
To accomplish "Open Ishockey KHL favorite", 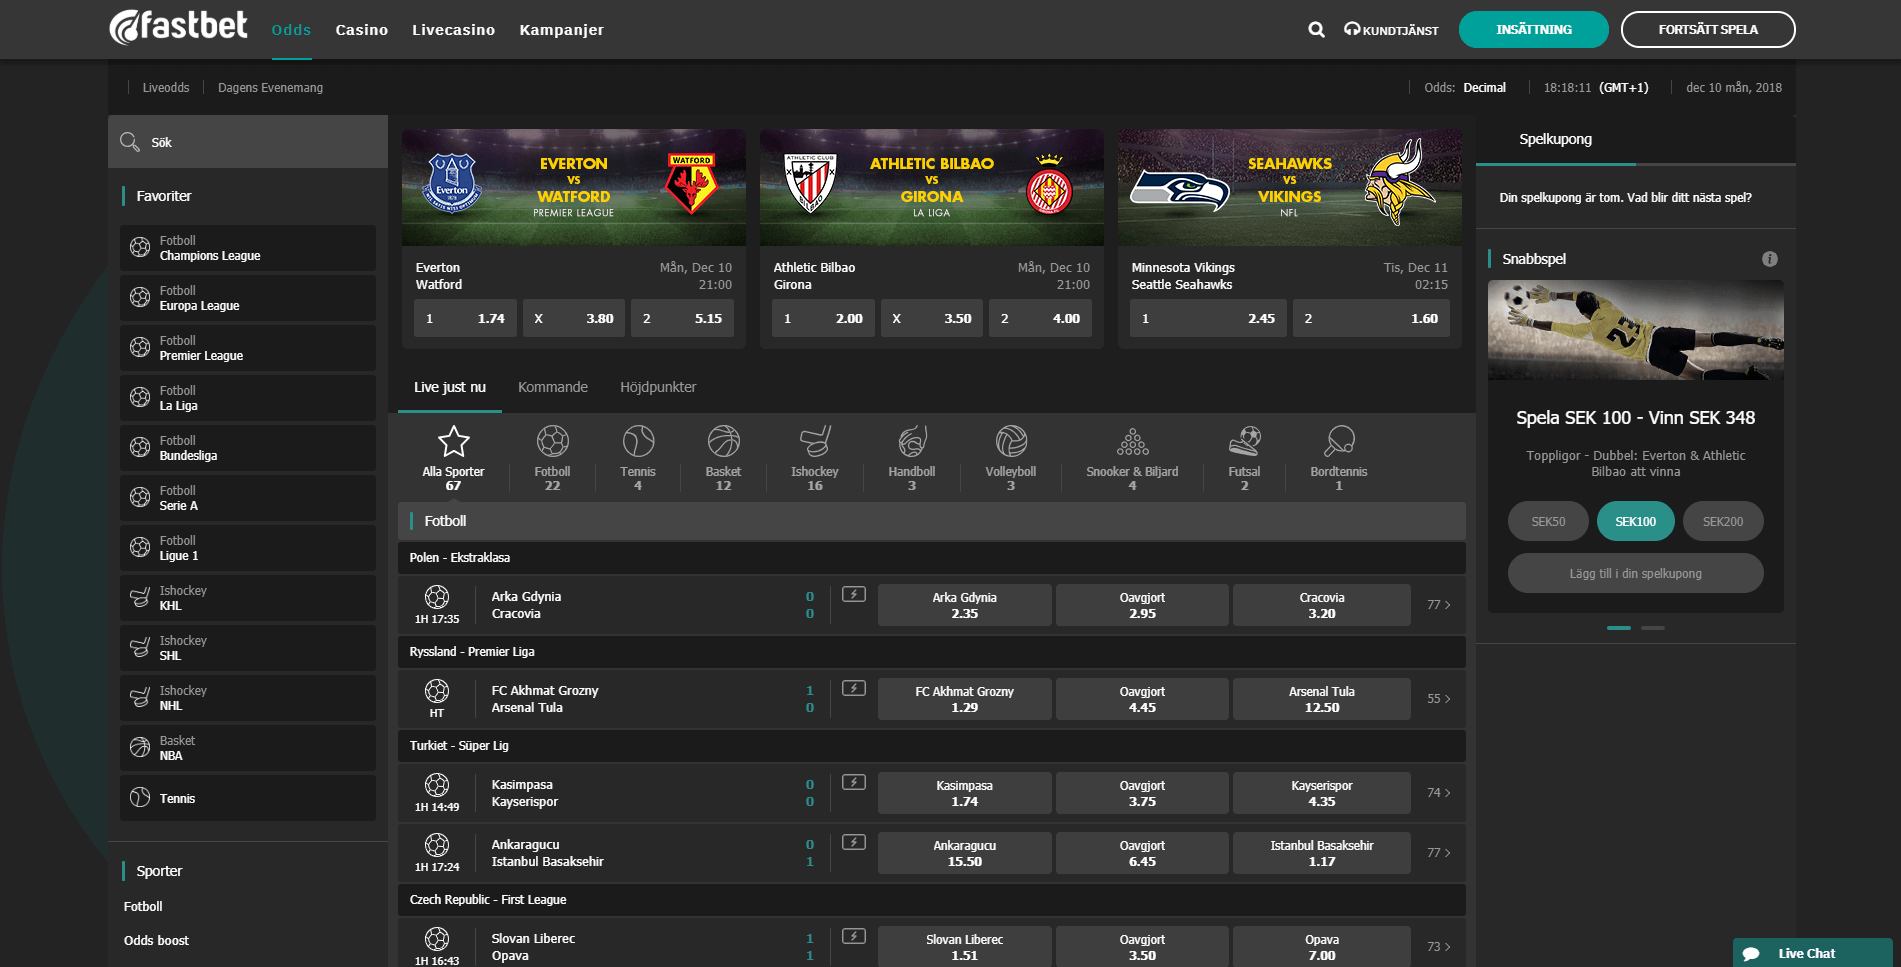I will coord(248,598).
